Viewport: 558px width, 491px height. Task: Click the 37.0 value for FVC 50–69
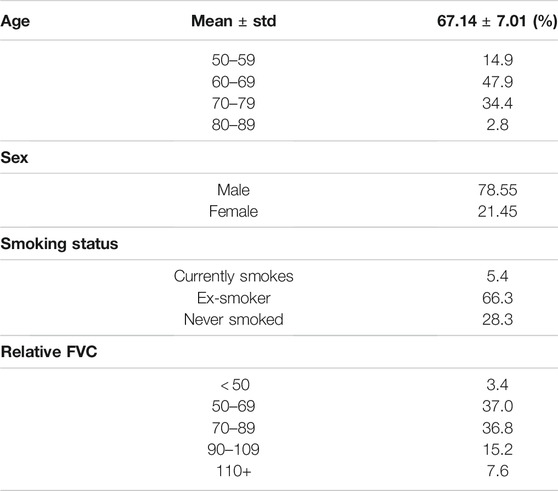[x=498, y=406]
